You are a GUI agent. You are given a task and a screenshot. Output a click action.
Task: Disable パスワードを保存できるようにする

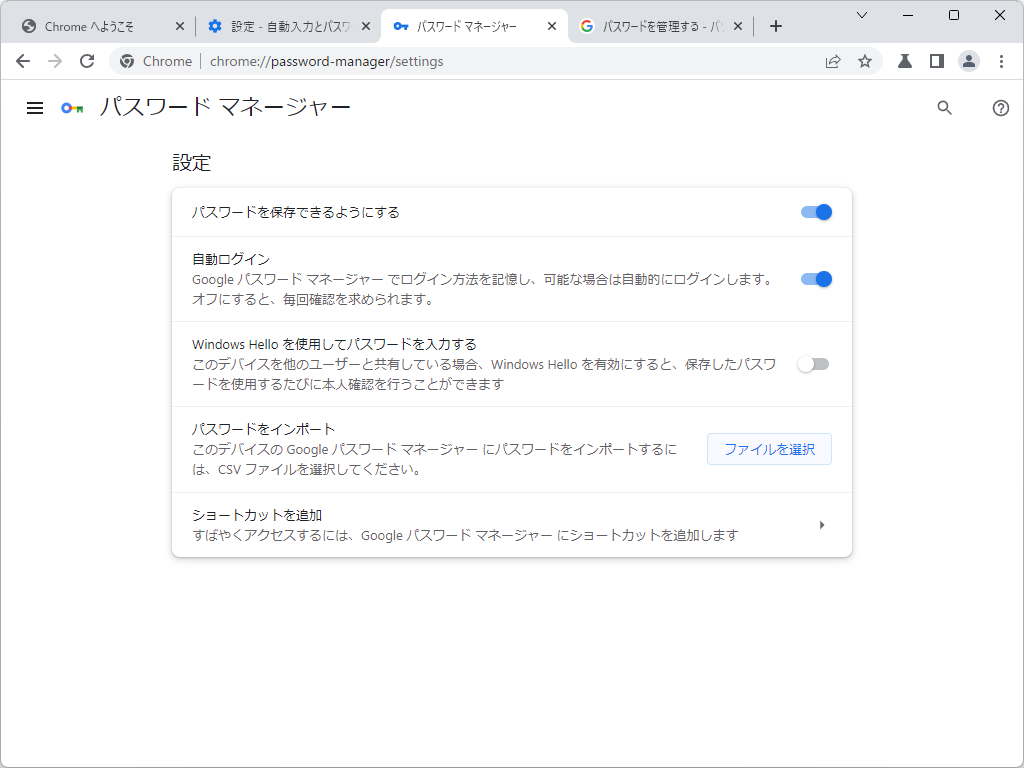pyautogui.click(x=815, y=212)
